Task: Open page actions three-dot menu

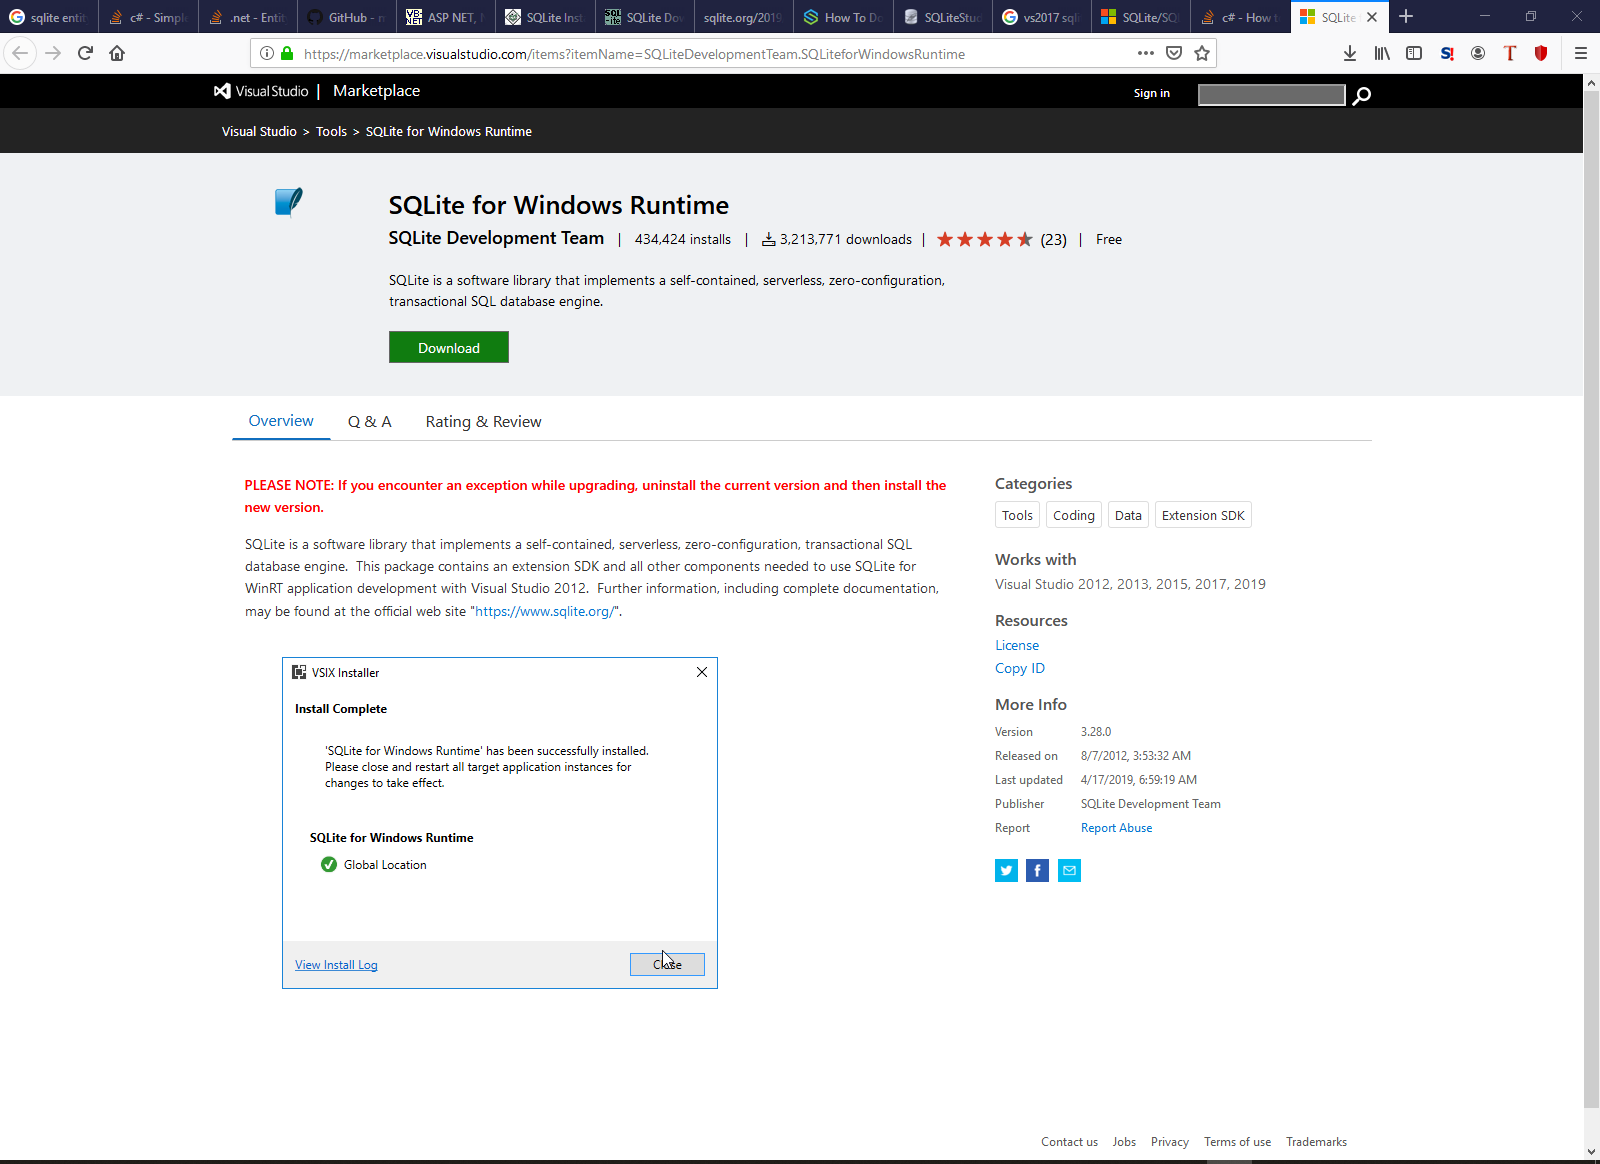Action: [x=1146, y=53]
